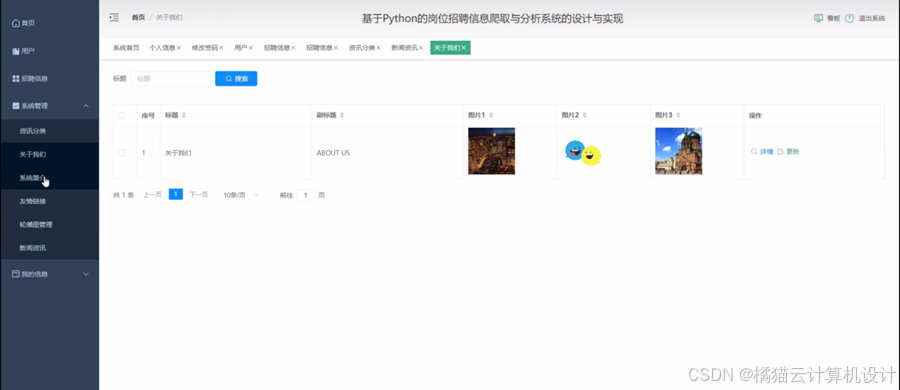Open the chat emoji thumbnail under 图片2

[x=583, y=152]
